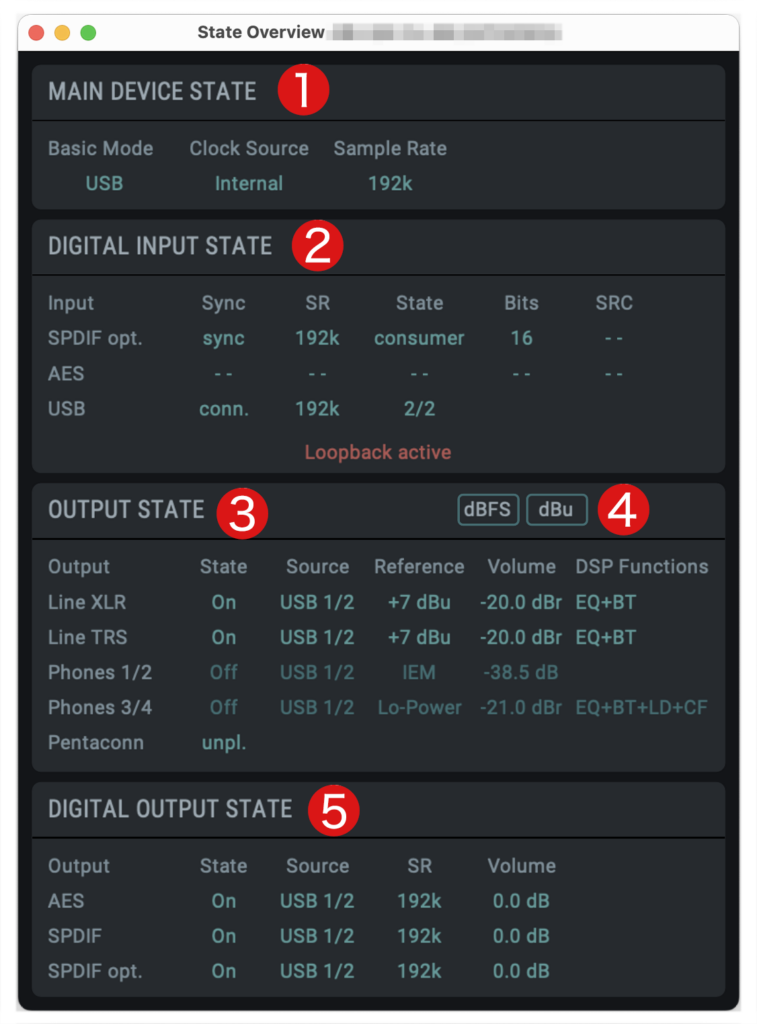Screen dimensions: 757x1024
Task: Select the SPDIF opt. input row
Action: coord(97,338)
